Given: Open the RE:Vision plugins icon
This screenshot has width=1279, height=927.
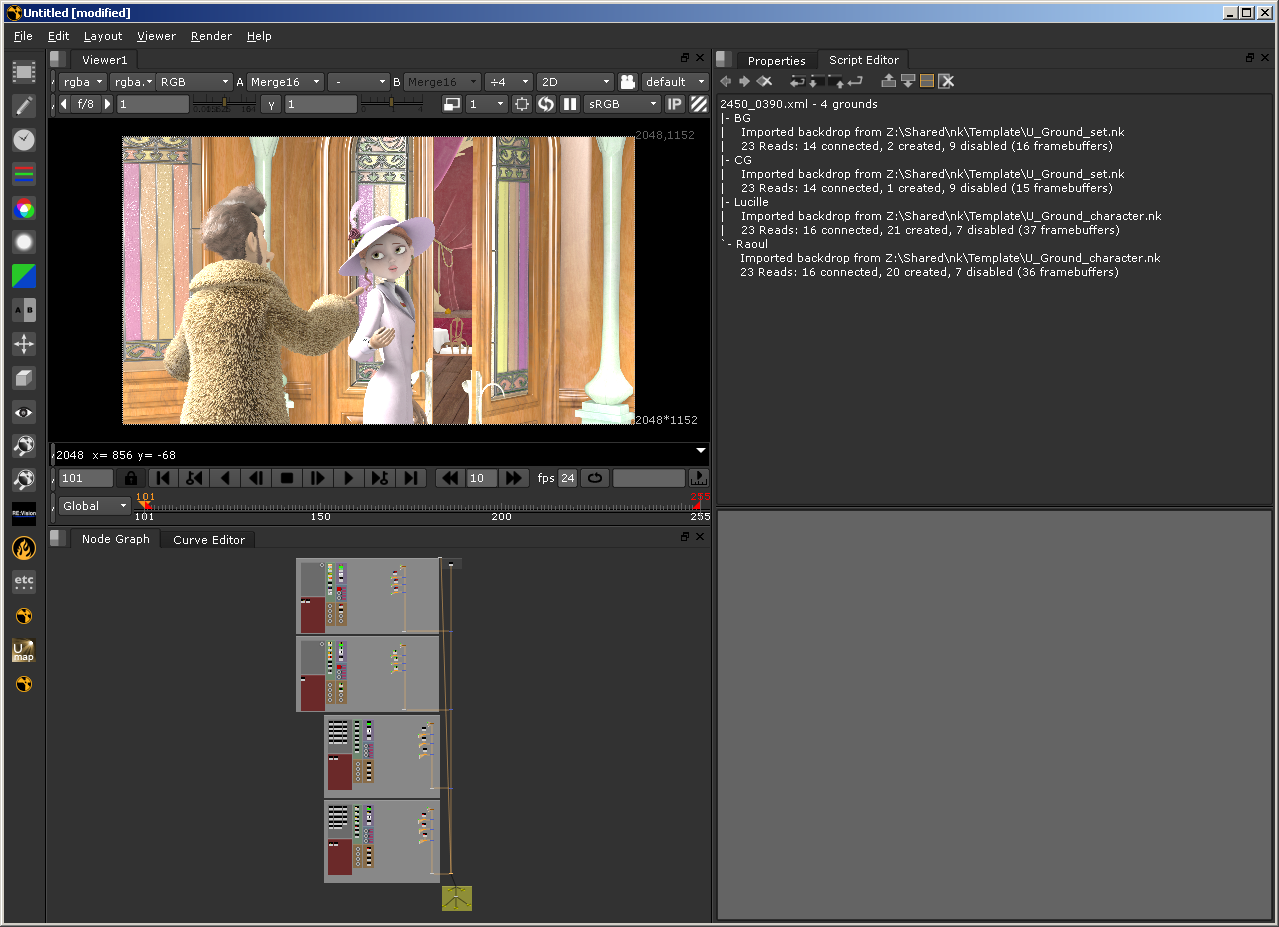Looking at the screenshot, I should tap(24, 514).
